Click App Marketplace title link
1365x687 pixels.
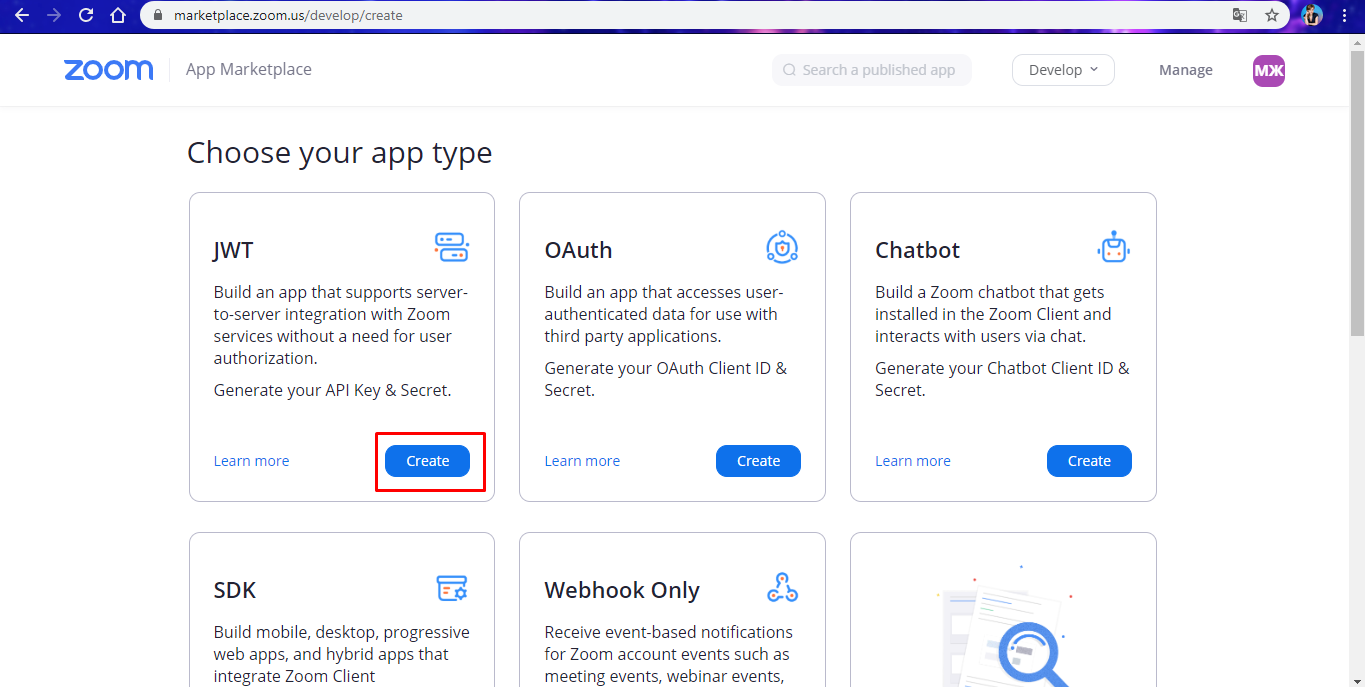click(x=249, y=69)
